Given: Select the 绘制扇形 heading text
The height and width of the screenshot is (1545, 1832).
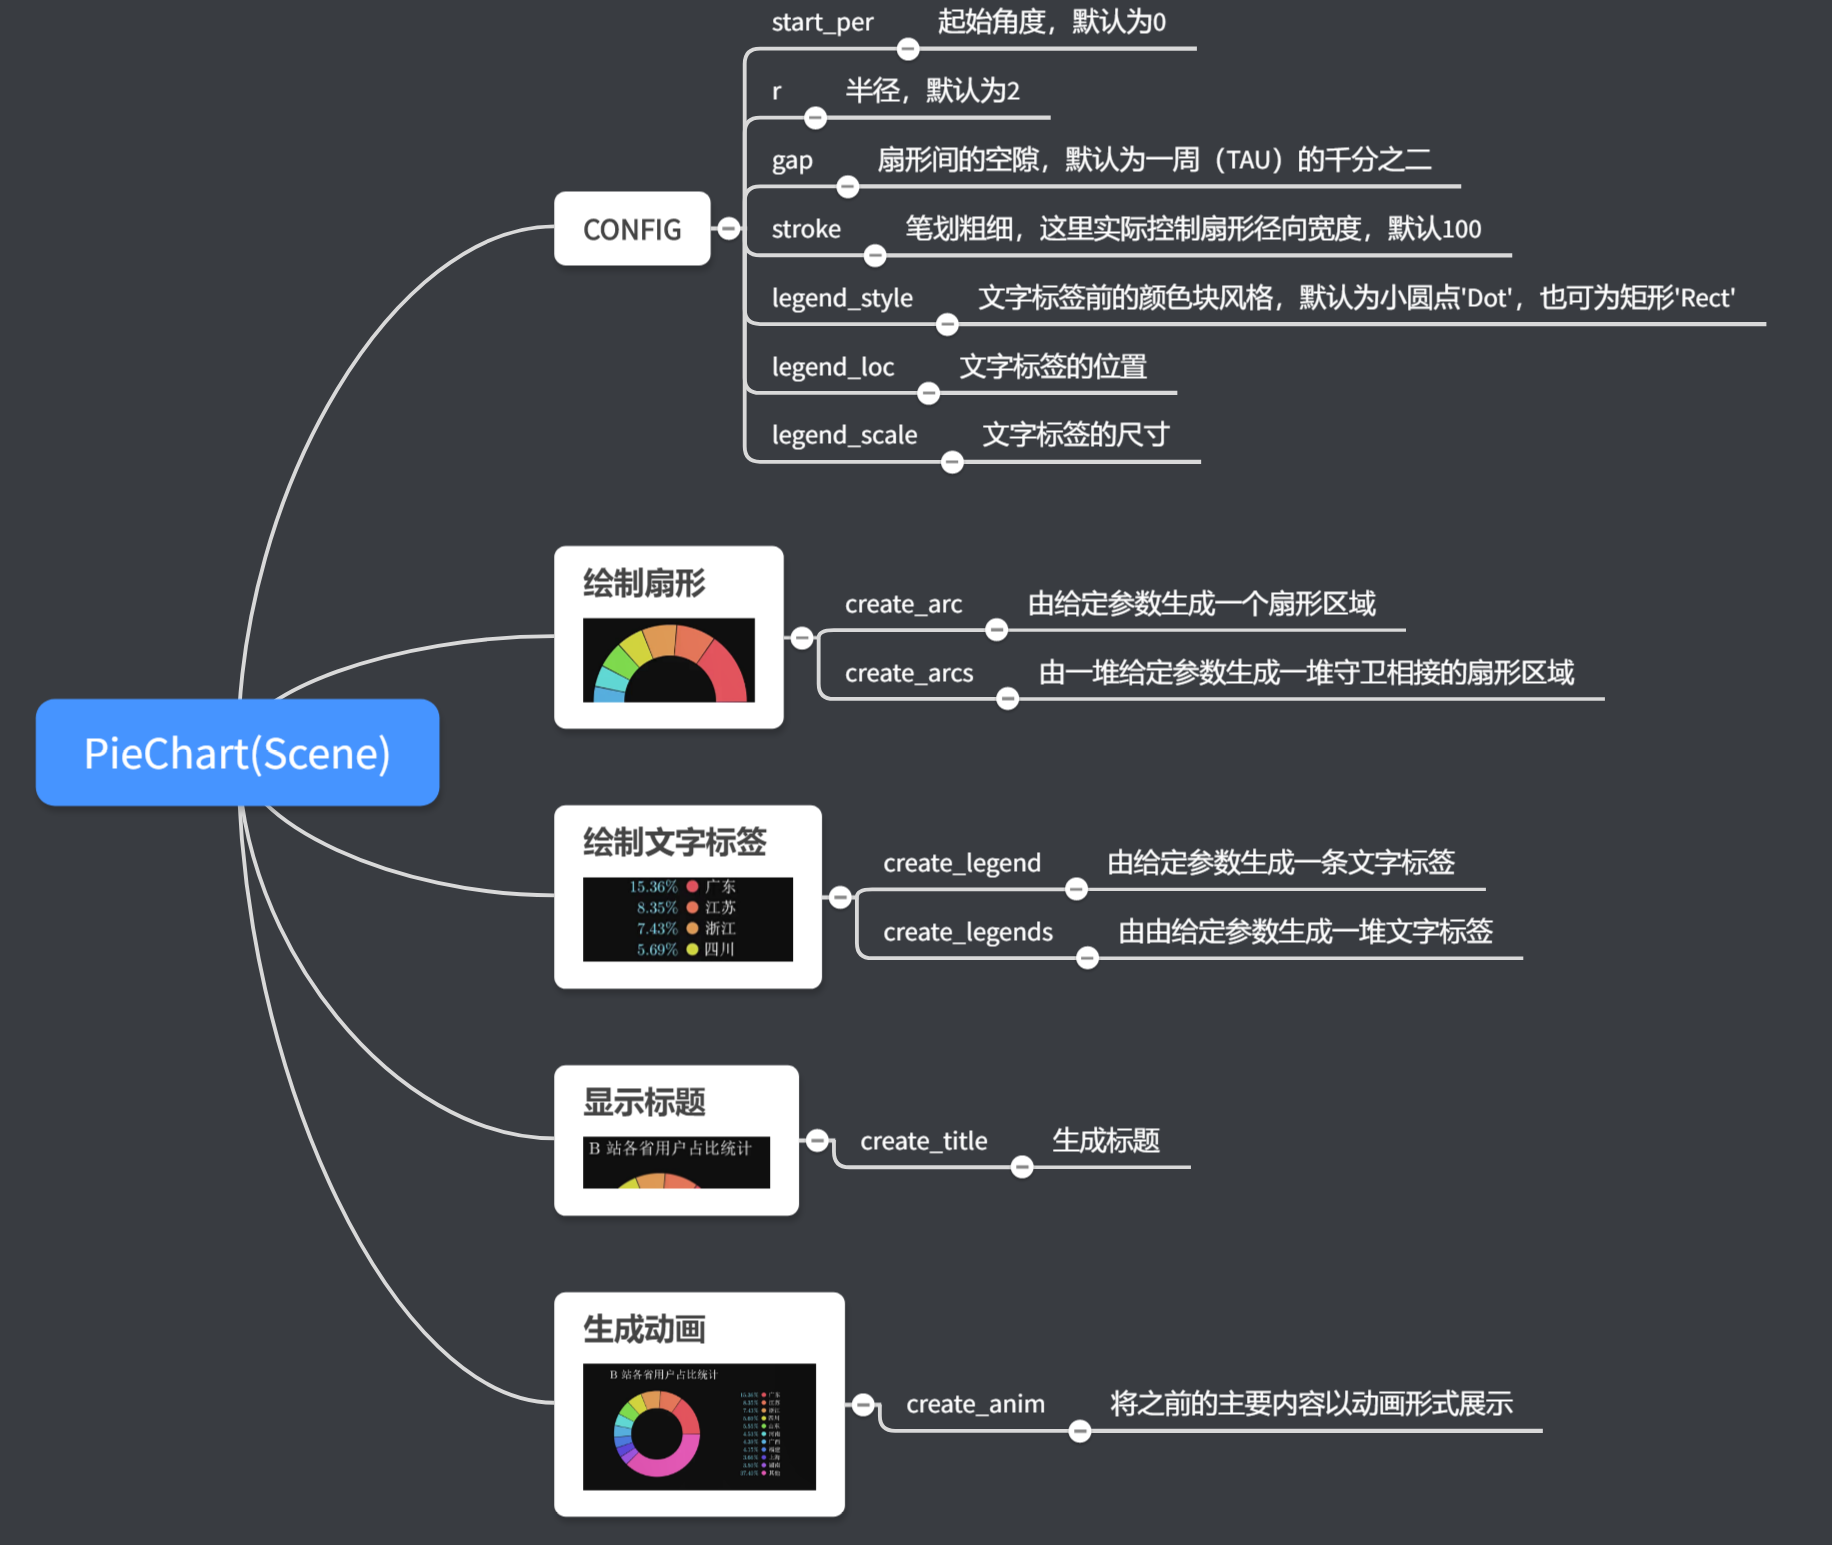Looking at the screenshot, I should point(644,583).
